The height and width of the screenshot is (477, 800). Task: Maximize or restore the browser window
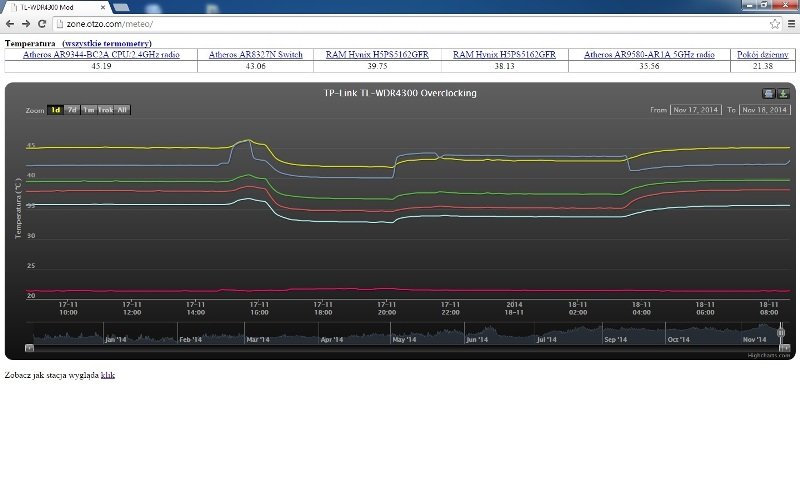(x=764, y=5)
